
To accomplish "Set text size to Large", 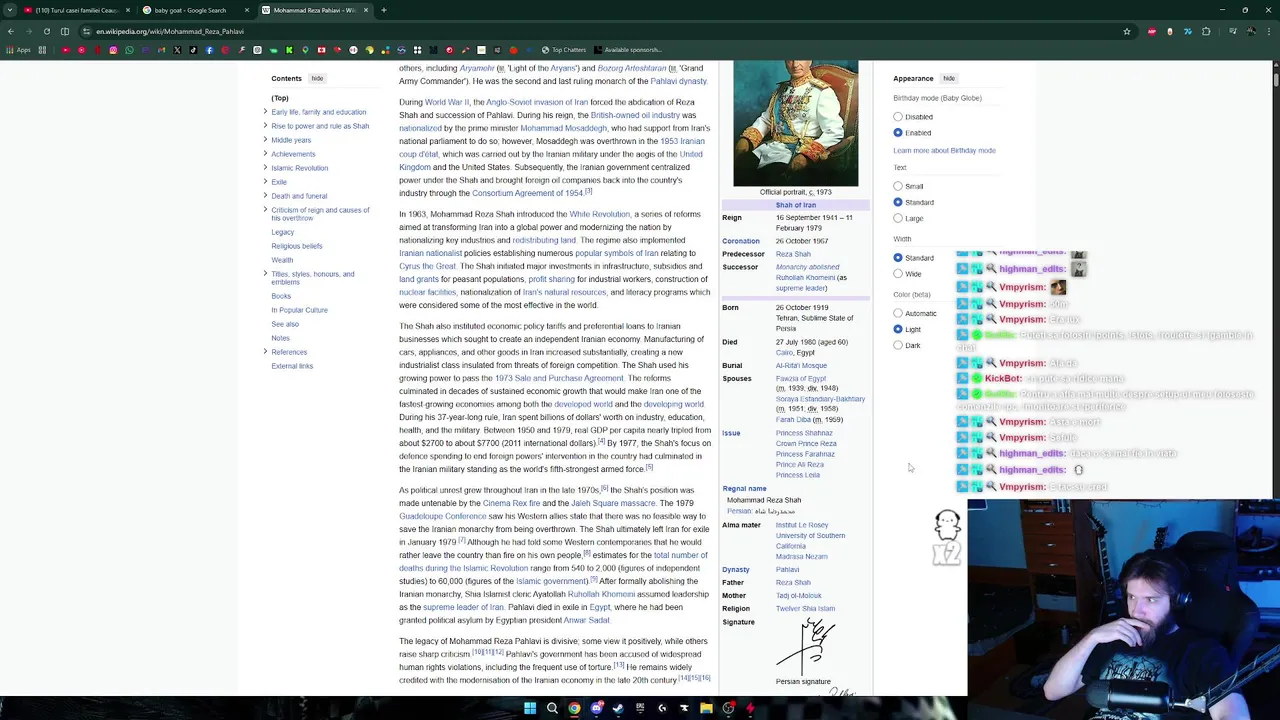I will click(898, 218).
